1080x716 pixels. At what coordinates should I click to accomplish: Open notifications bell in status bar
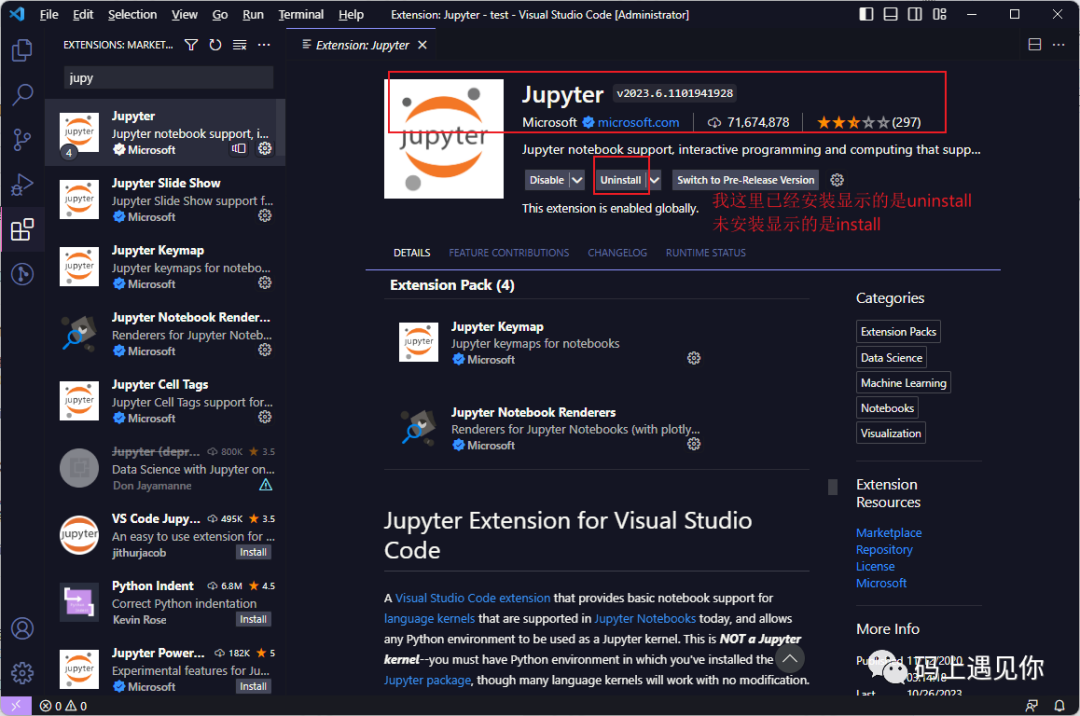click(1059, 706)
